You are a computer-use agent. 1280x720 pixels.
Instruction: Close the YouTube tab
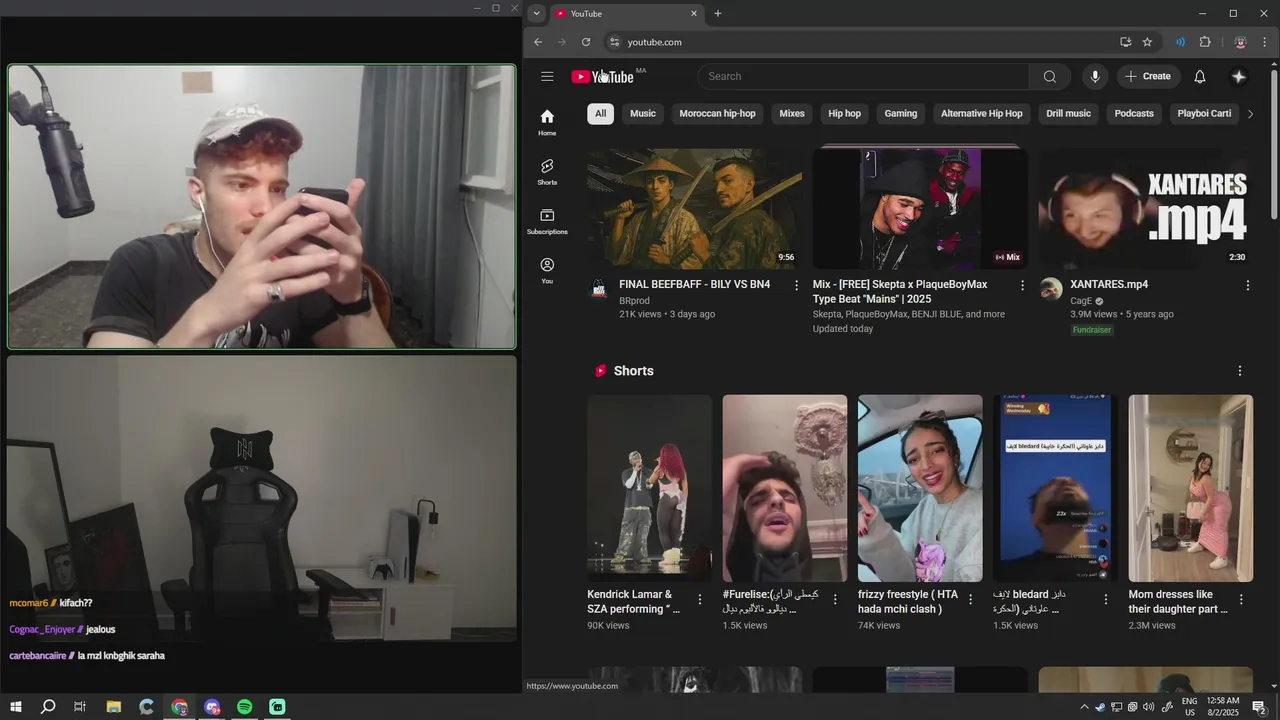pyautogui.click(x=694, y=14)
